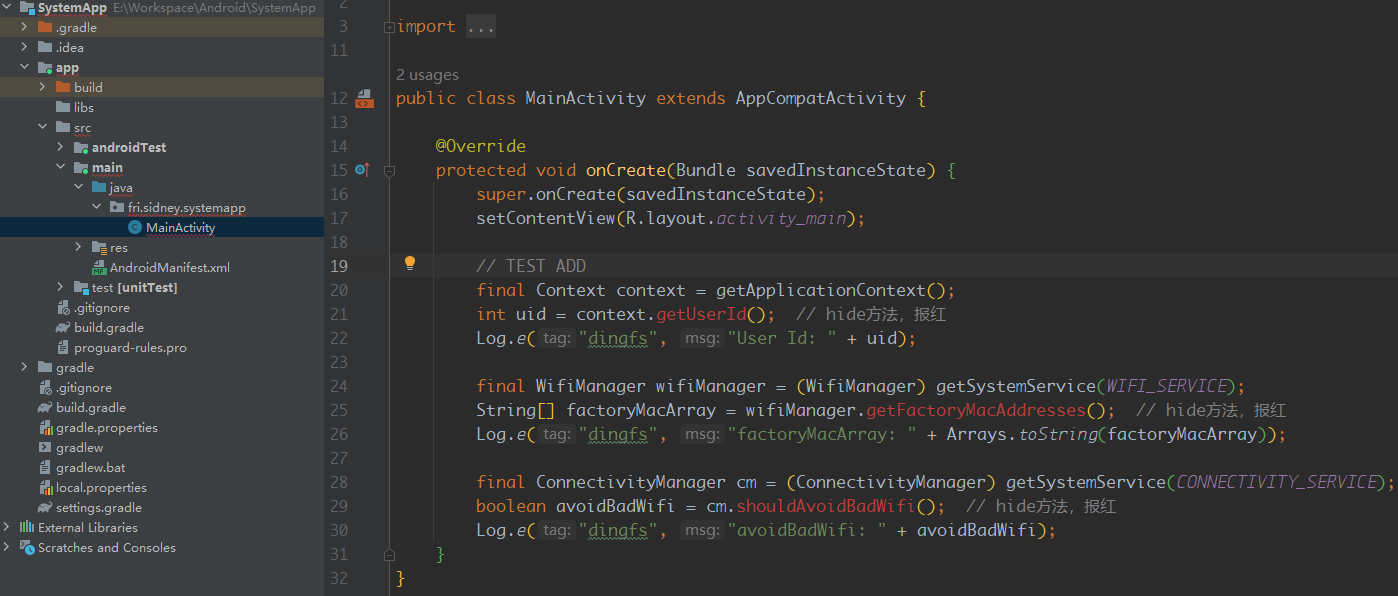Expand the res folder
Image resolution: width=1398 pixels, height=596 pixels.
point(79,248)
